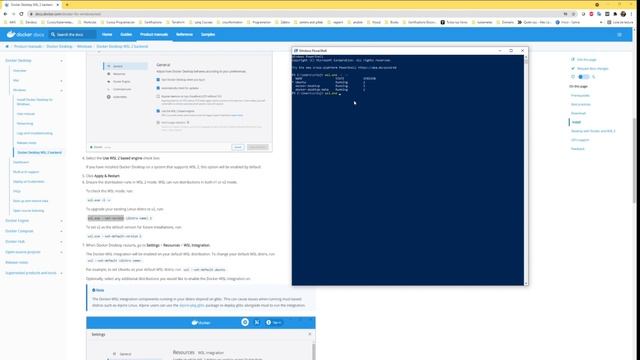Click the Windows breadcrumb link
Image resolution: width=640 pixels, height=360 pixels.
pyautogui.click(x=84, y=47)
